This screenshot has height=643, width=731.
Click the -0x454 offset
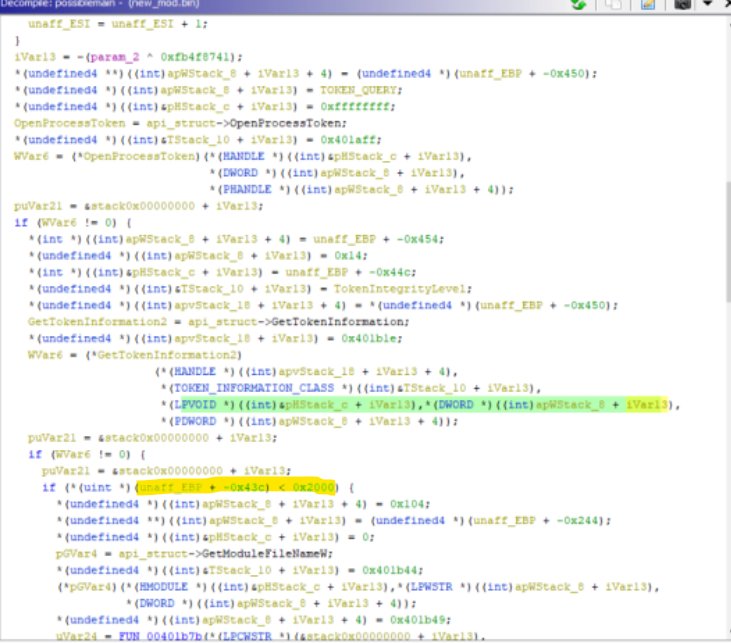click(416, 239)
